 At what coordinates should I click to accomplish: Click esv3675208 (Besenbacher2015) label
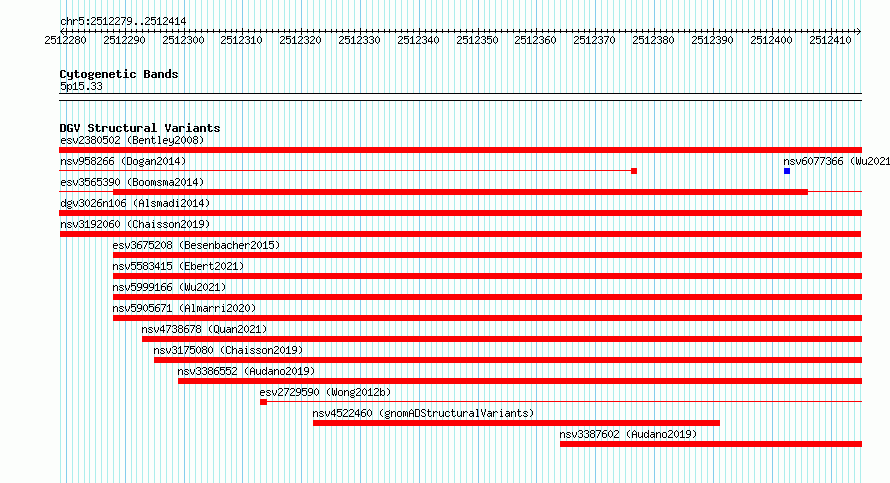click(x=196, y=245)
